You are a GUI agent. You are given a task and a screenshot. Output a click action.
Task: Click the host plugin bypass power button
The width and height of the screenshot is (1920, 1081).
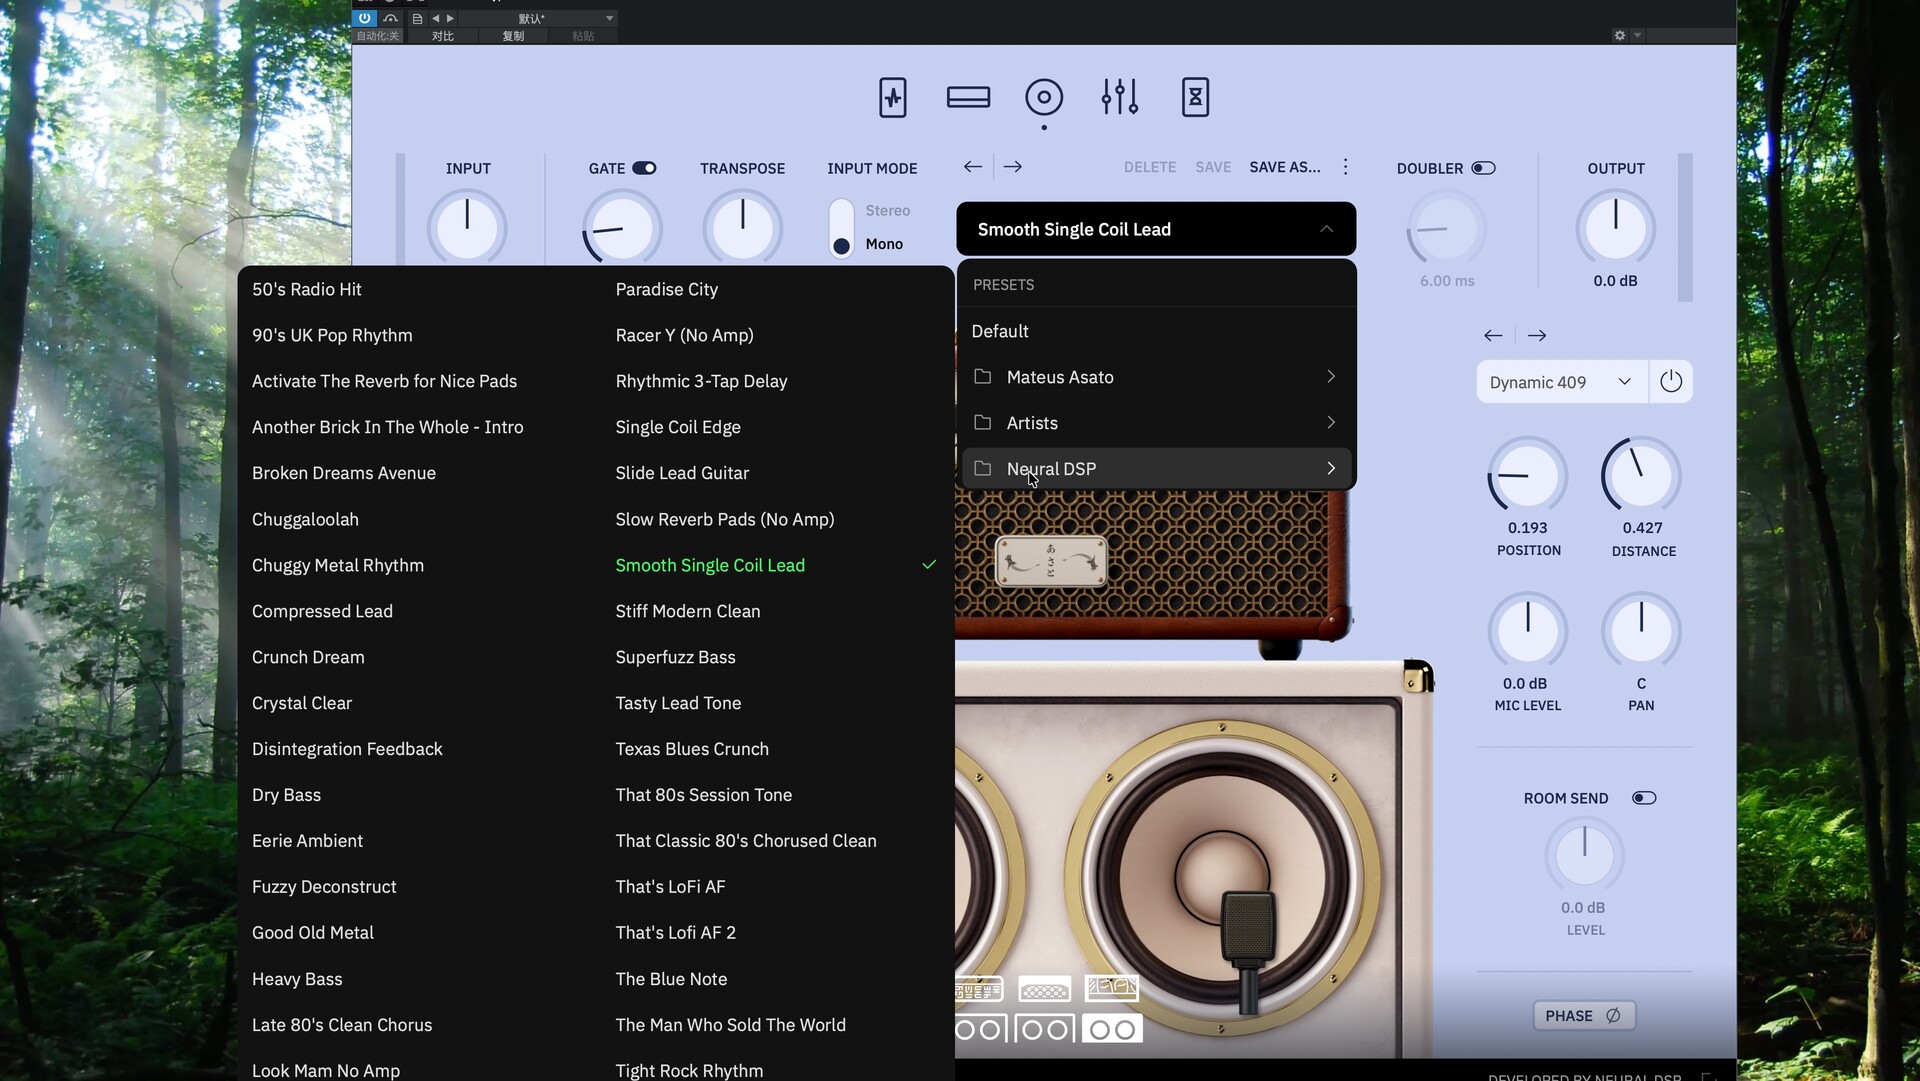pos(364,18)
